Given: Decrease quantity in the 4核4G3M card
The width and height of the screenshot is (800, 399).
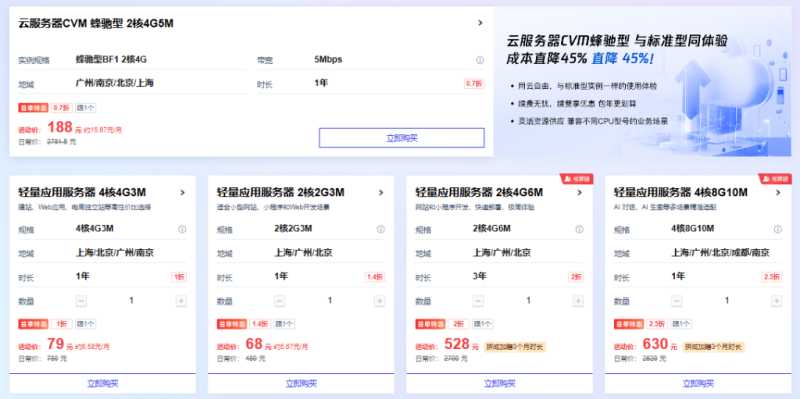Looking at the screenshot, I should 81,301.
